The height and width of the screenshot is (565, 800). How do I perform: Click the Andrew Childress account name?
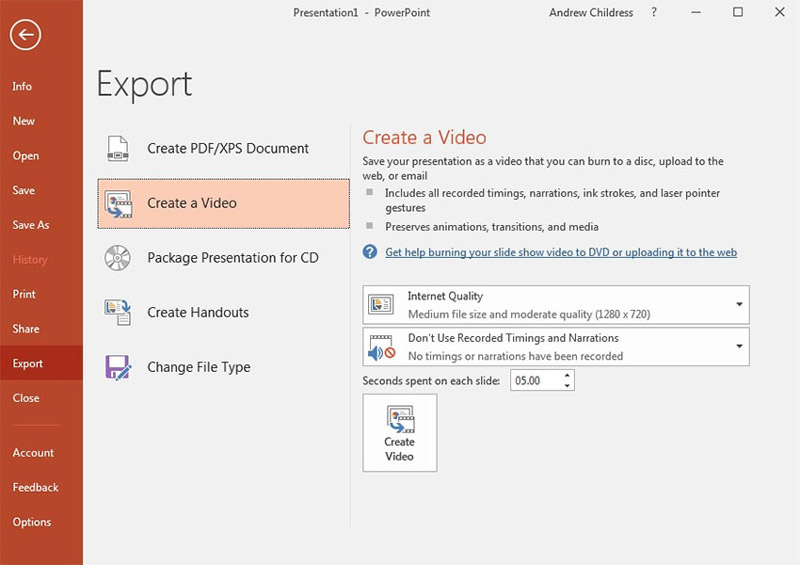pyautogui.click(x=591, y=13)
